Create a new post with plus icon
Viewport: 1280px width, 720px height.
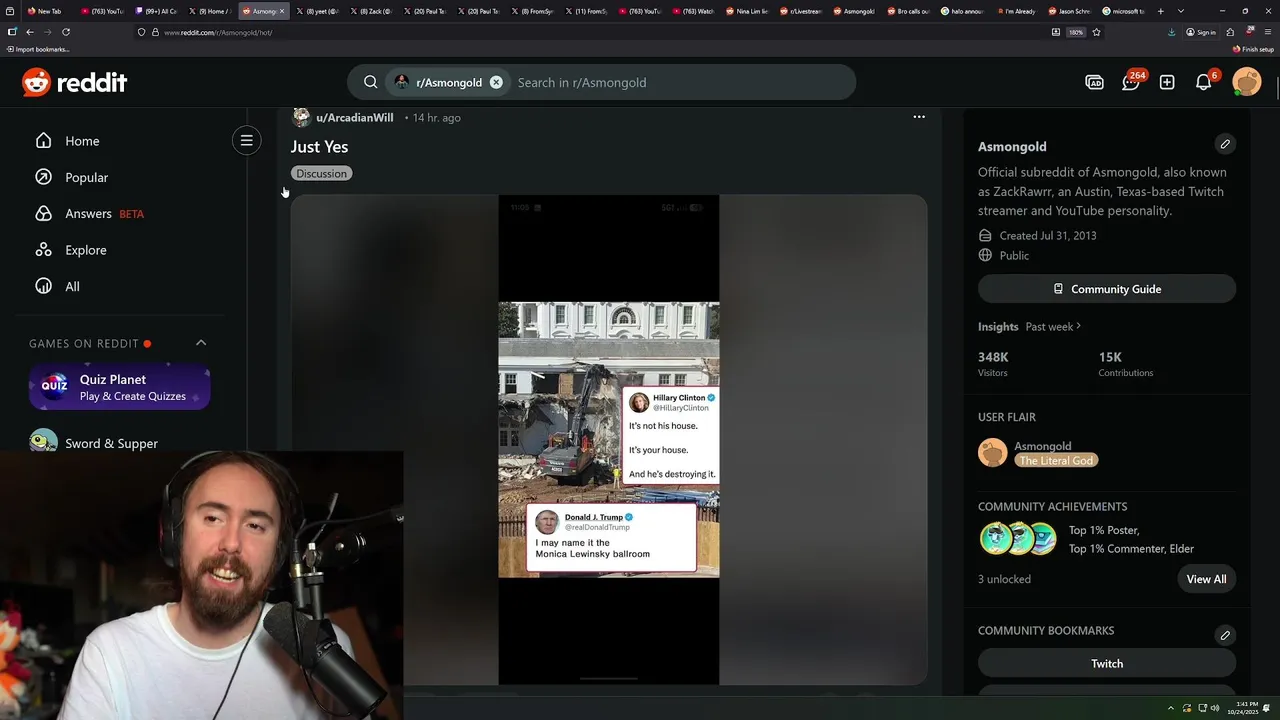(x=1167, y=82)
